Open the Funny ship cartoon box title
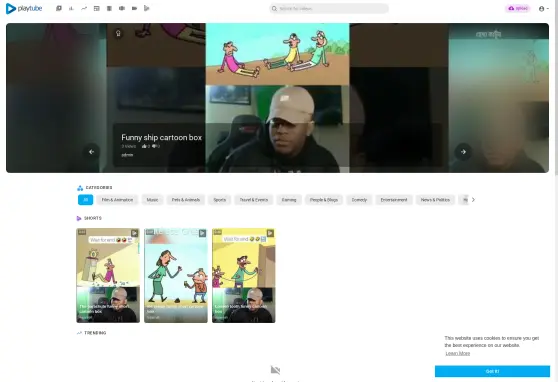The height and width of the screenshot is (382, 558). 162,137
